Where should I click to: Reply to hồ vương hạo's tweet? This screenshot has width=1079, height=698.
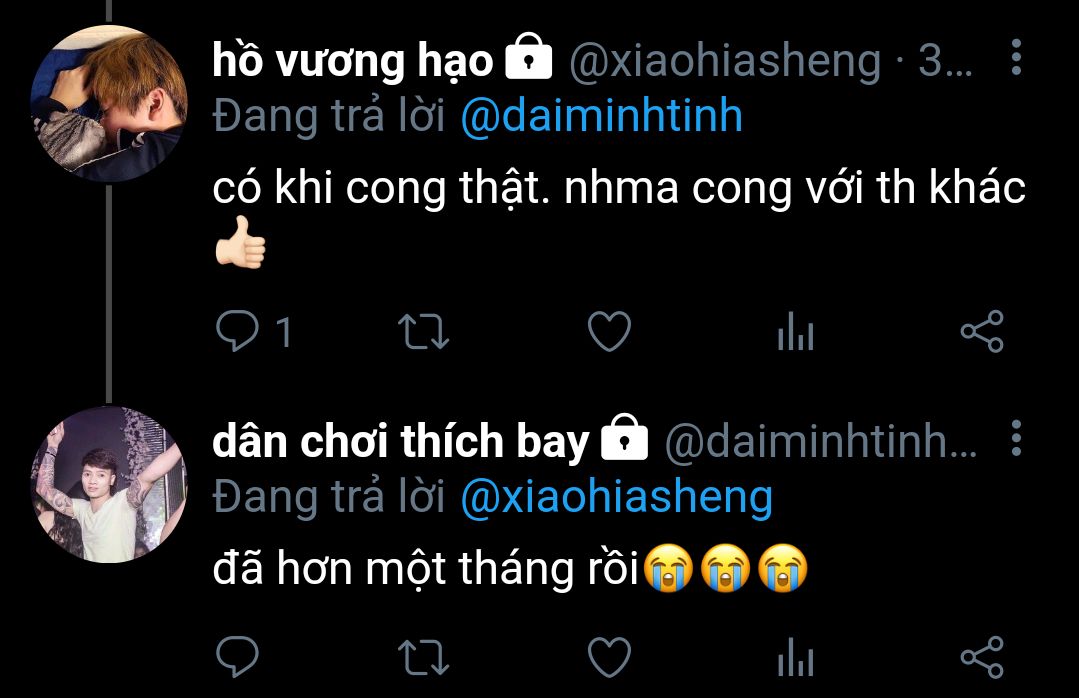[237, 331]
